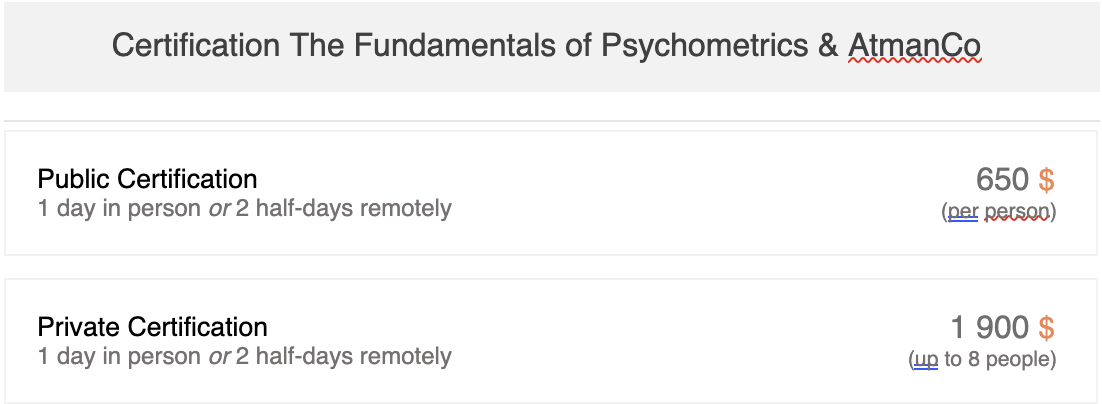Click the italic 'or' in Public Certification row
This screenshot has height=404, width=1102.
tap(219, 209)
